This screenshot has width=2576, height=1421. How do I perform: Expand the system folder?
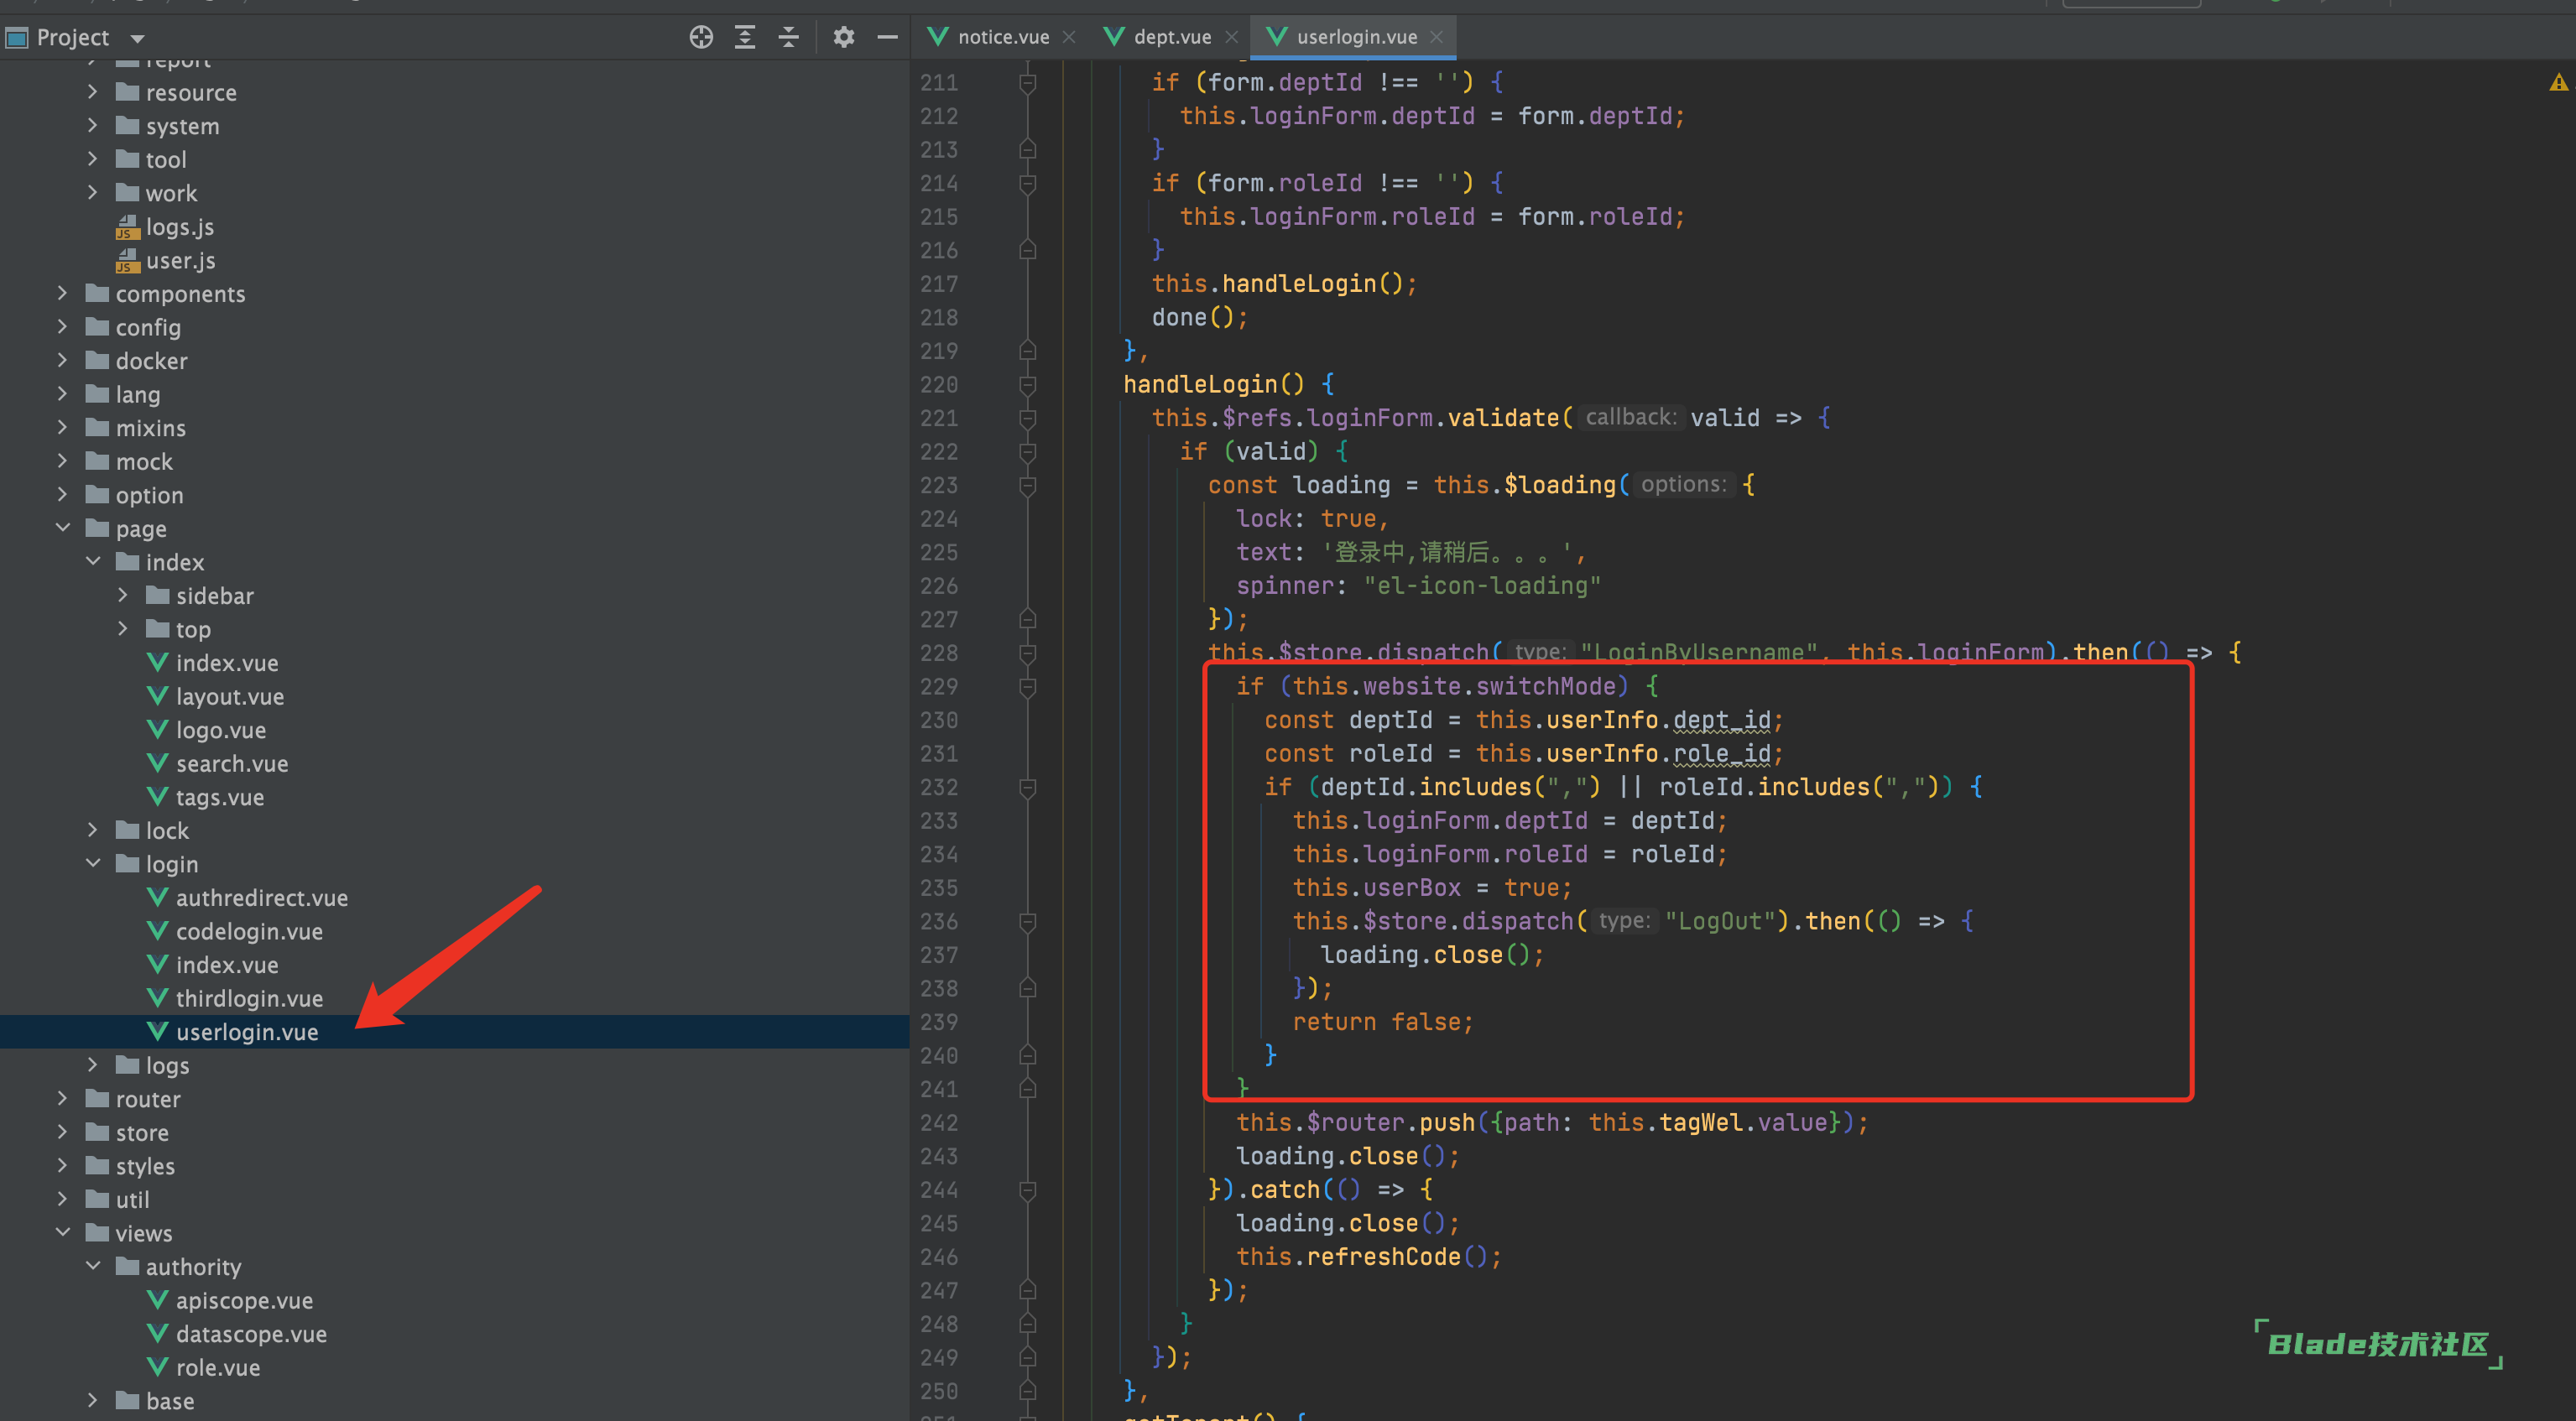pos(93,126)
